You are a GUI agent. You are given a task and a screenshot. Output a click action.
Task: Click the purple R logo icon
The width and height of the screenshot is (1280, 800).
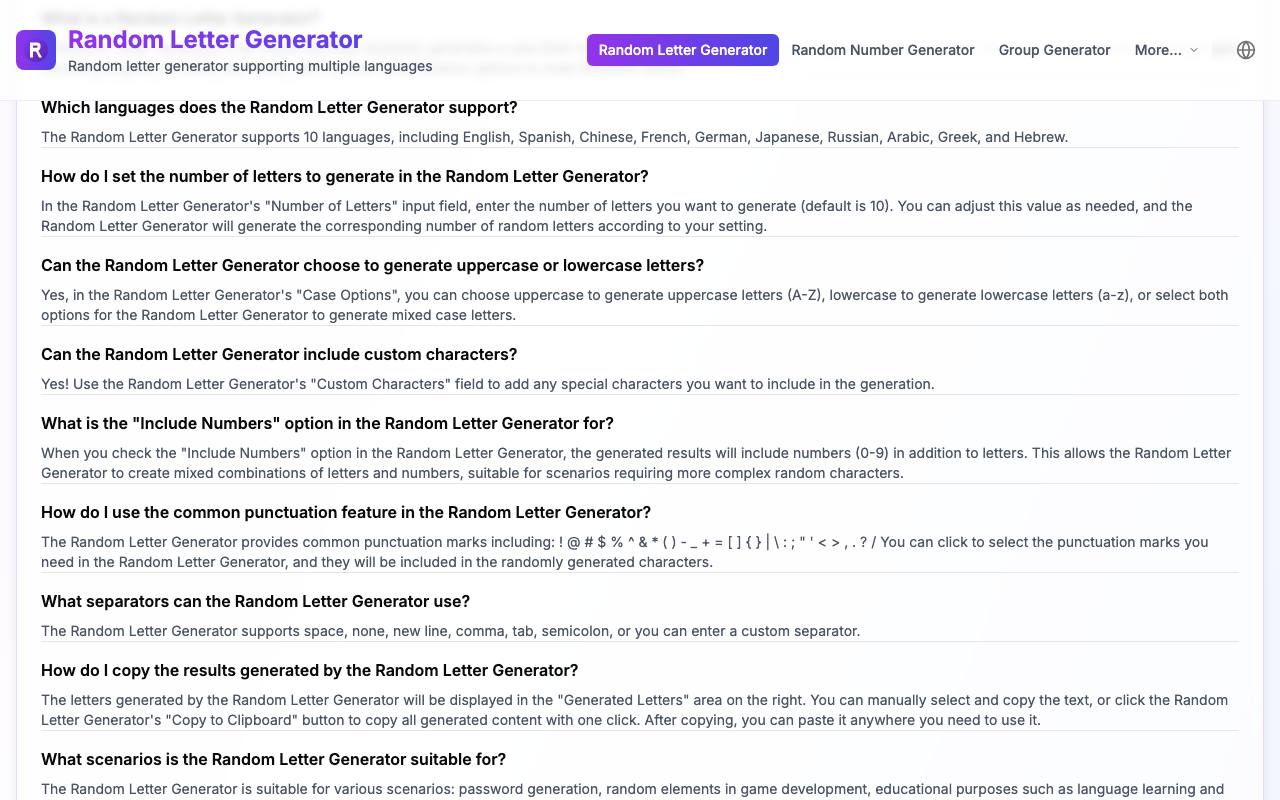point(36,50)
